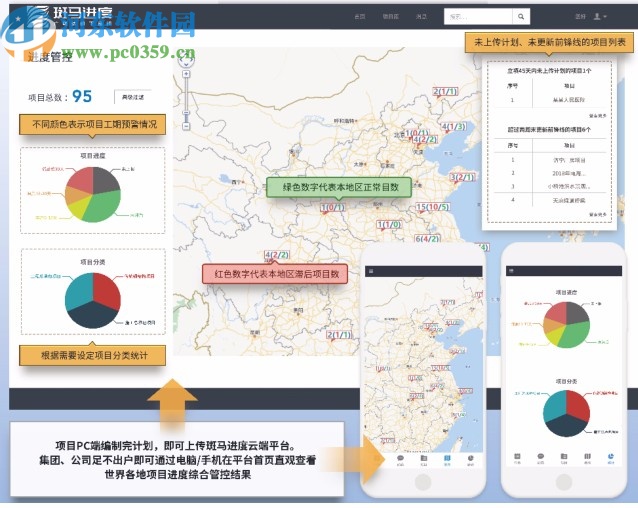The width and height of the screenshot is (638, 508).
Task: Click teal slice of desktop 项目分类 pie
Action: (x=78, y=291)
